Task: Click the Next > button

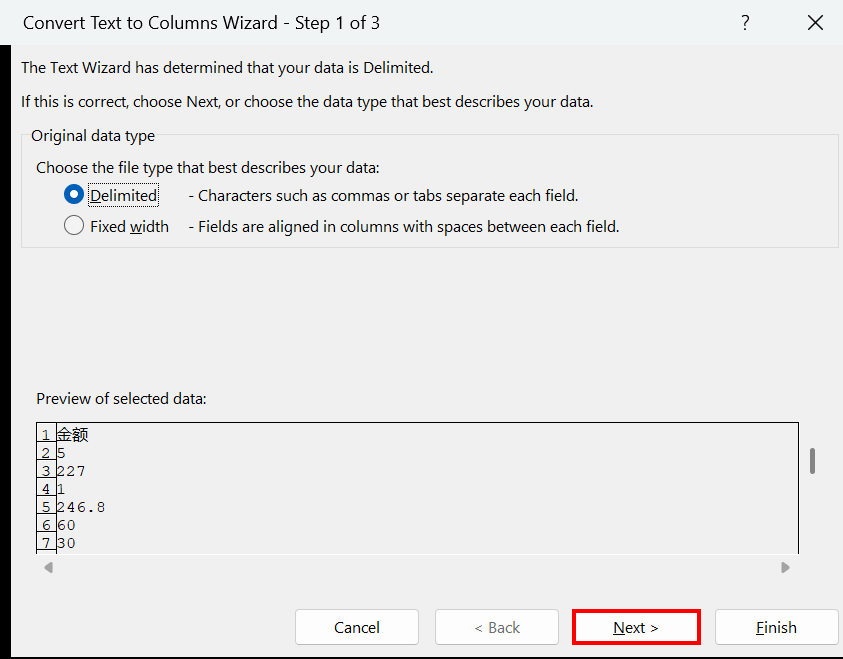Action: (x=636, y=627)
